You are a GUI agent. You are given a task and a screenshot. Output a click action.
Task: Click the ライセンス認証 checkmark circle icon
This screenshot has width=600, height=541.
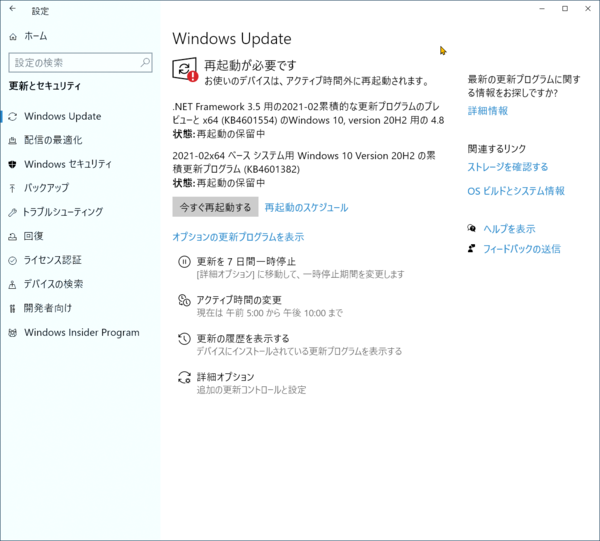click(x=13, y=261)
